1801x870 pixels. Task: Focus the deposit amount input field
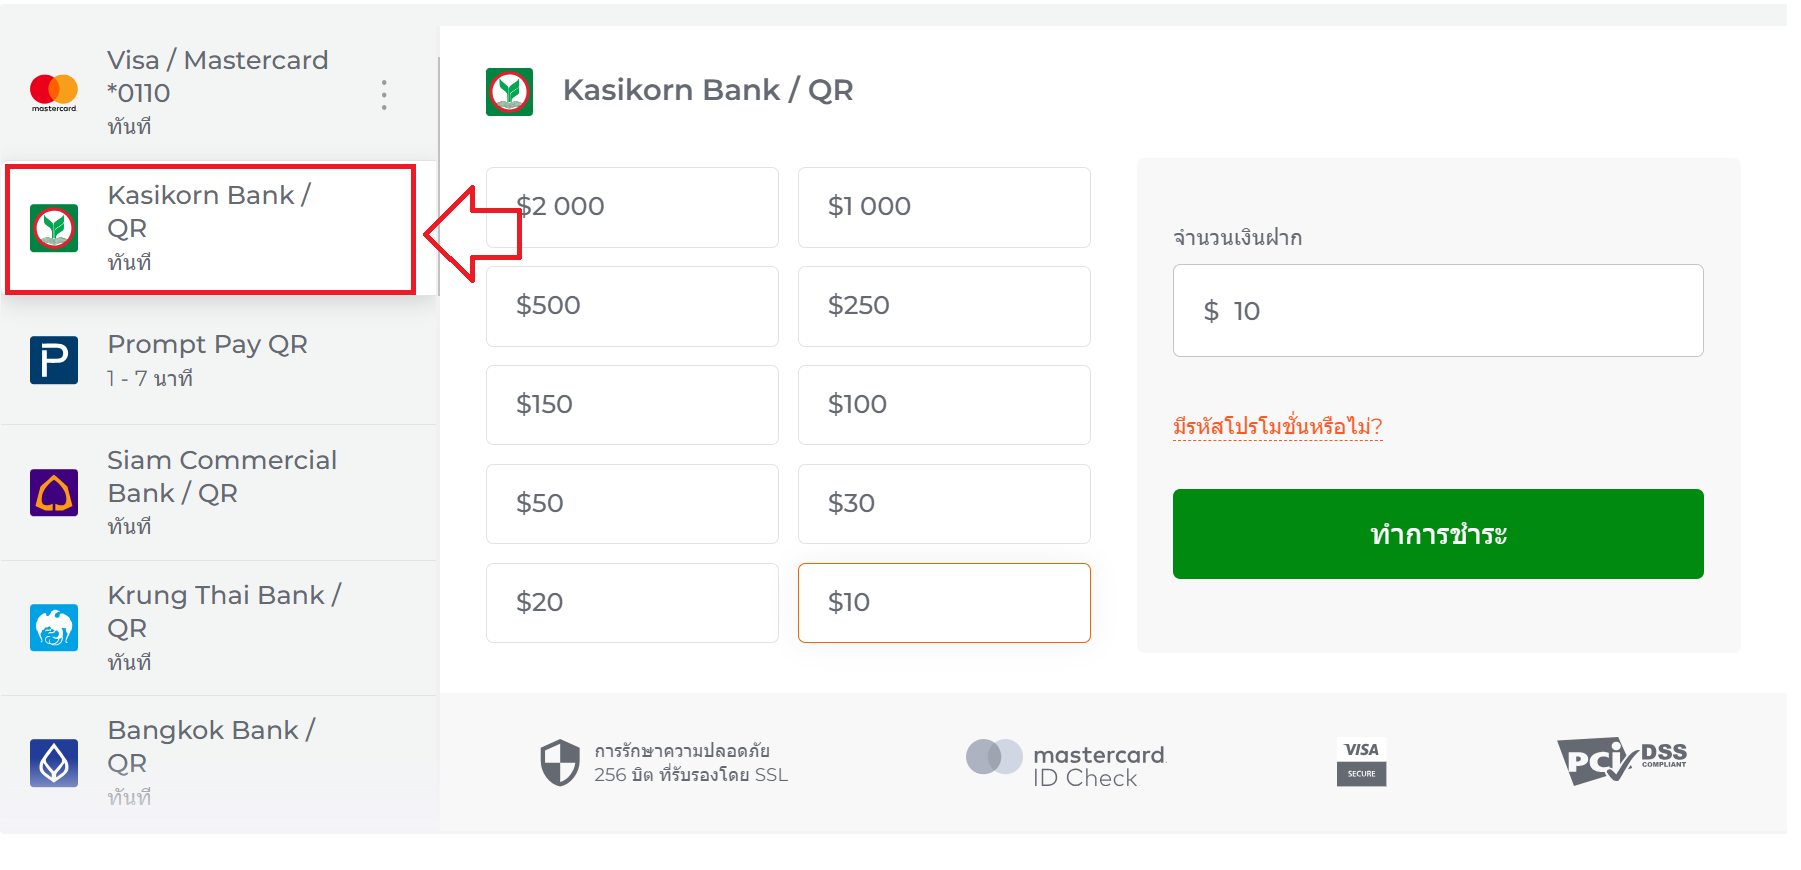click(1438, 311)
